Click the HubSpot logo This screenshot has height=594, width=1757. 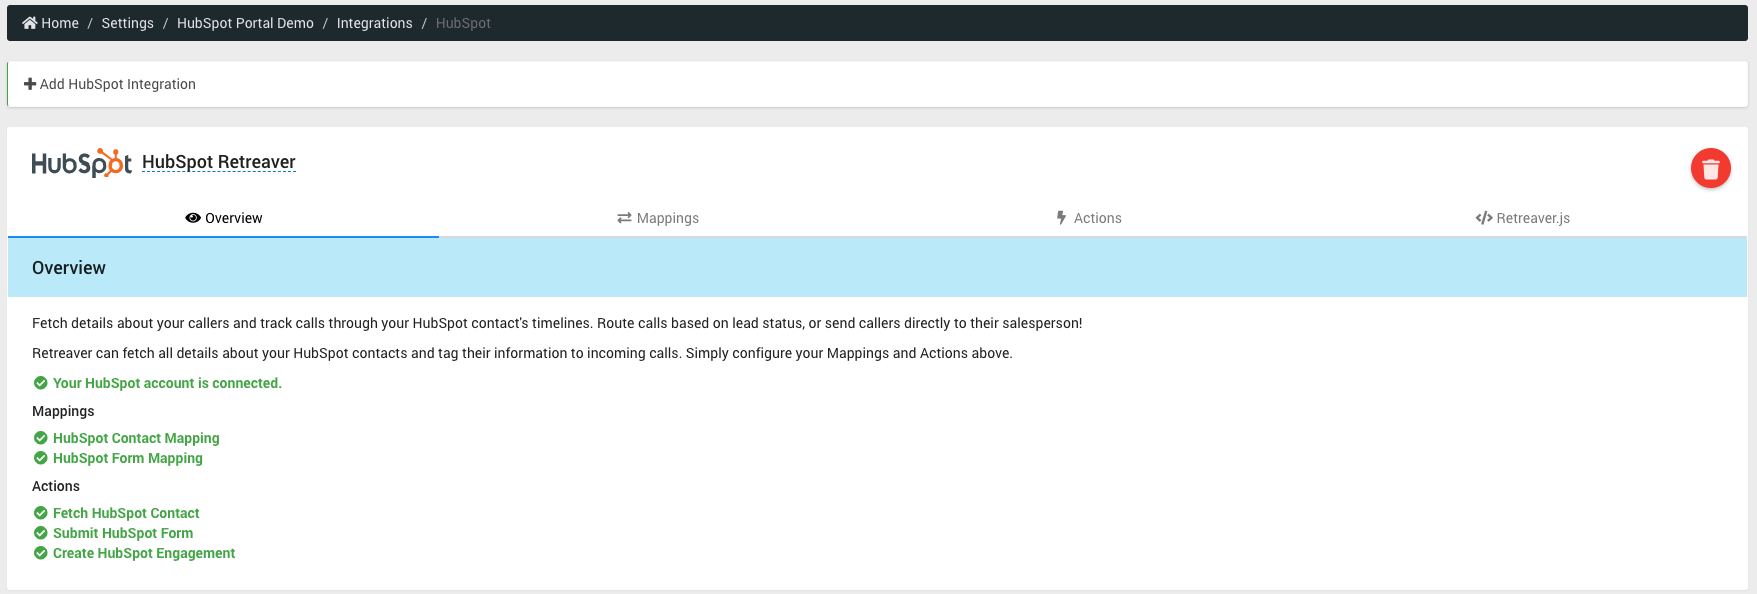point(81,163)
